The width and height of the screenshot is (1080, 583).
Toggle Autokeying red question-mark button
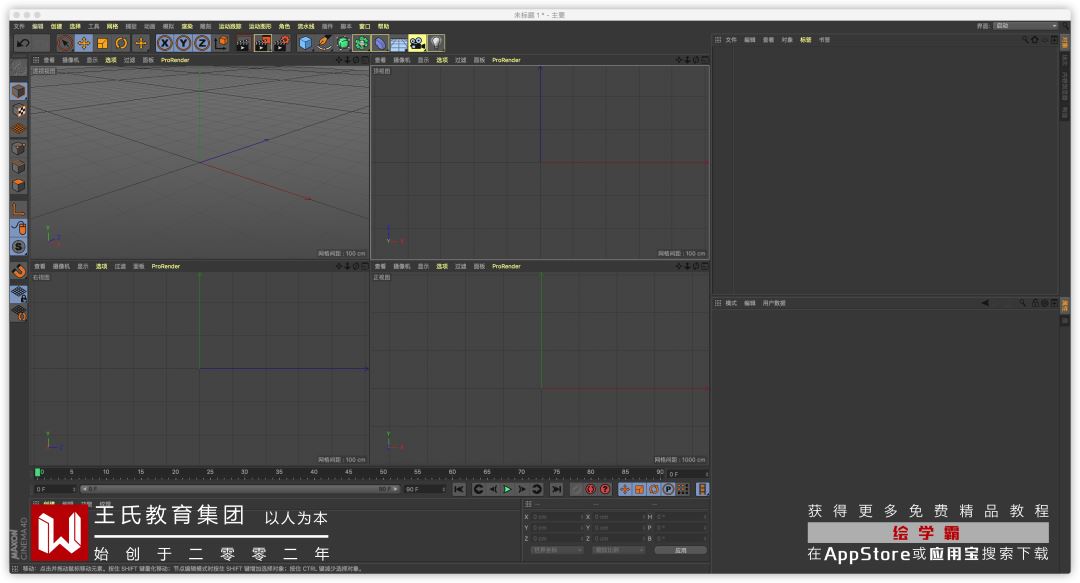click(605, 489)
